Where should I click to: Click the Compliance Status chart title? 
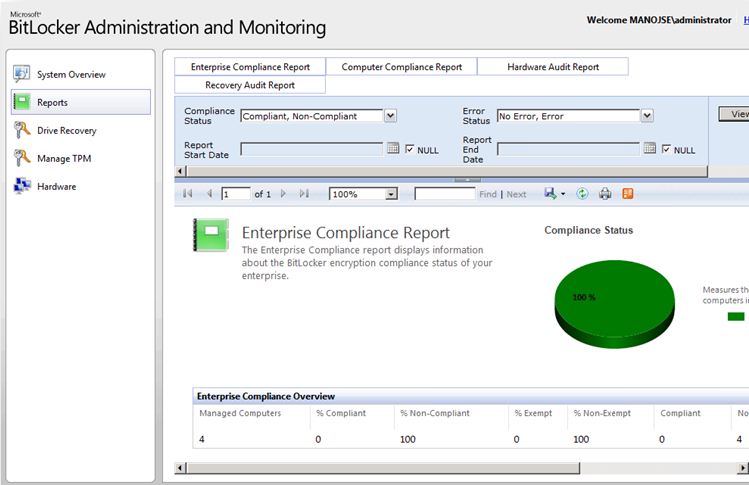click(588, 230)
